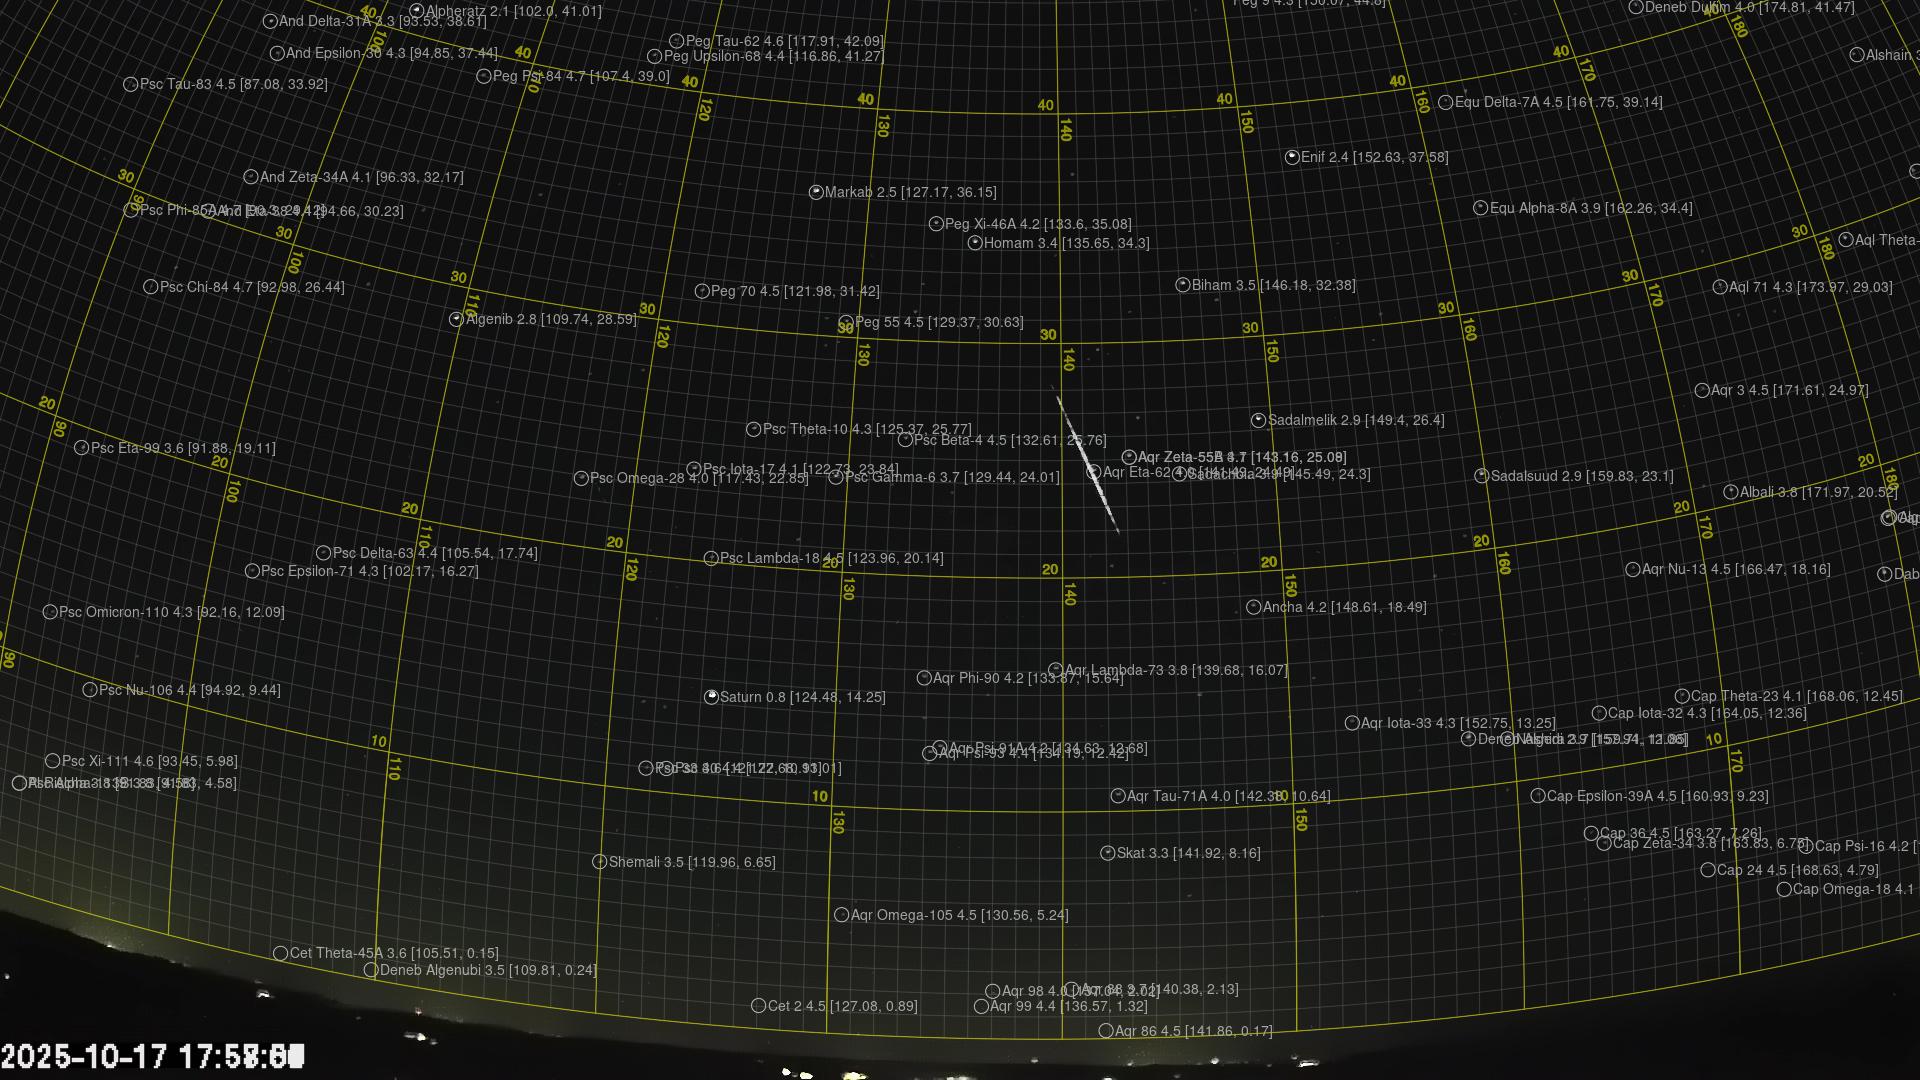1920x1080 pixels.
Task: Click the Albali star marker circle
Action: (x=1731, y=492)
